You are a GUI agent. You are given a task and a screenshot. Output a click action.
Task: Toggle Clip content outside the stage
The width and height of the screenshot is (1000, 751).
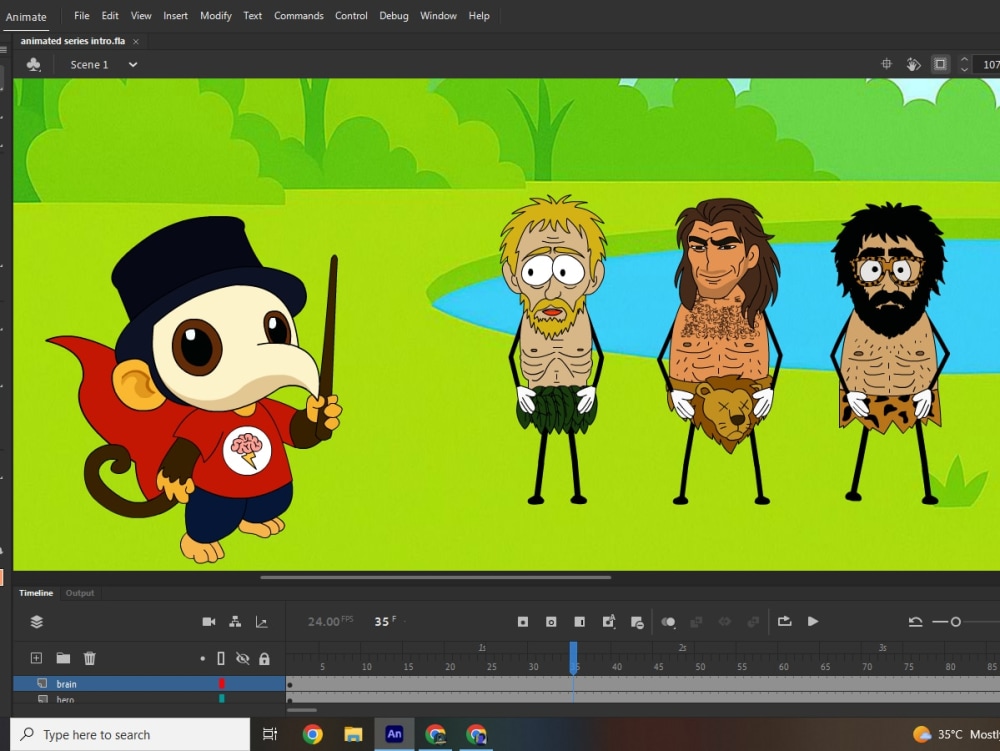[x=940, y=64]
